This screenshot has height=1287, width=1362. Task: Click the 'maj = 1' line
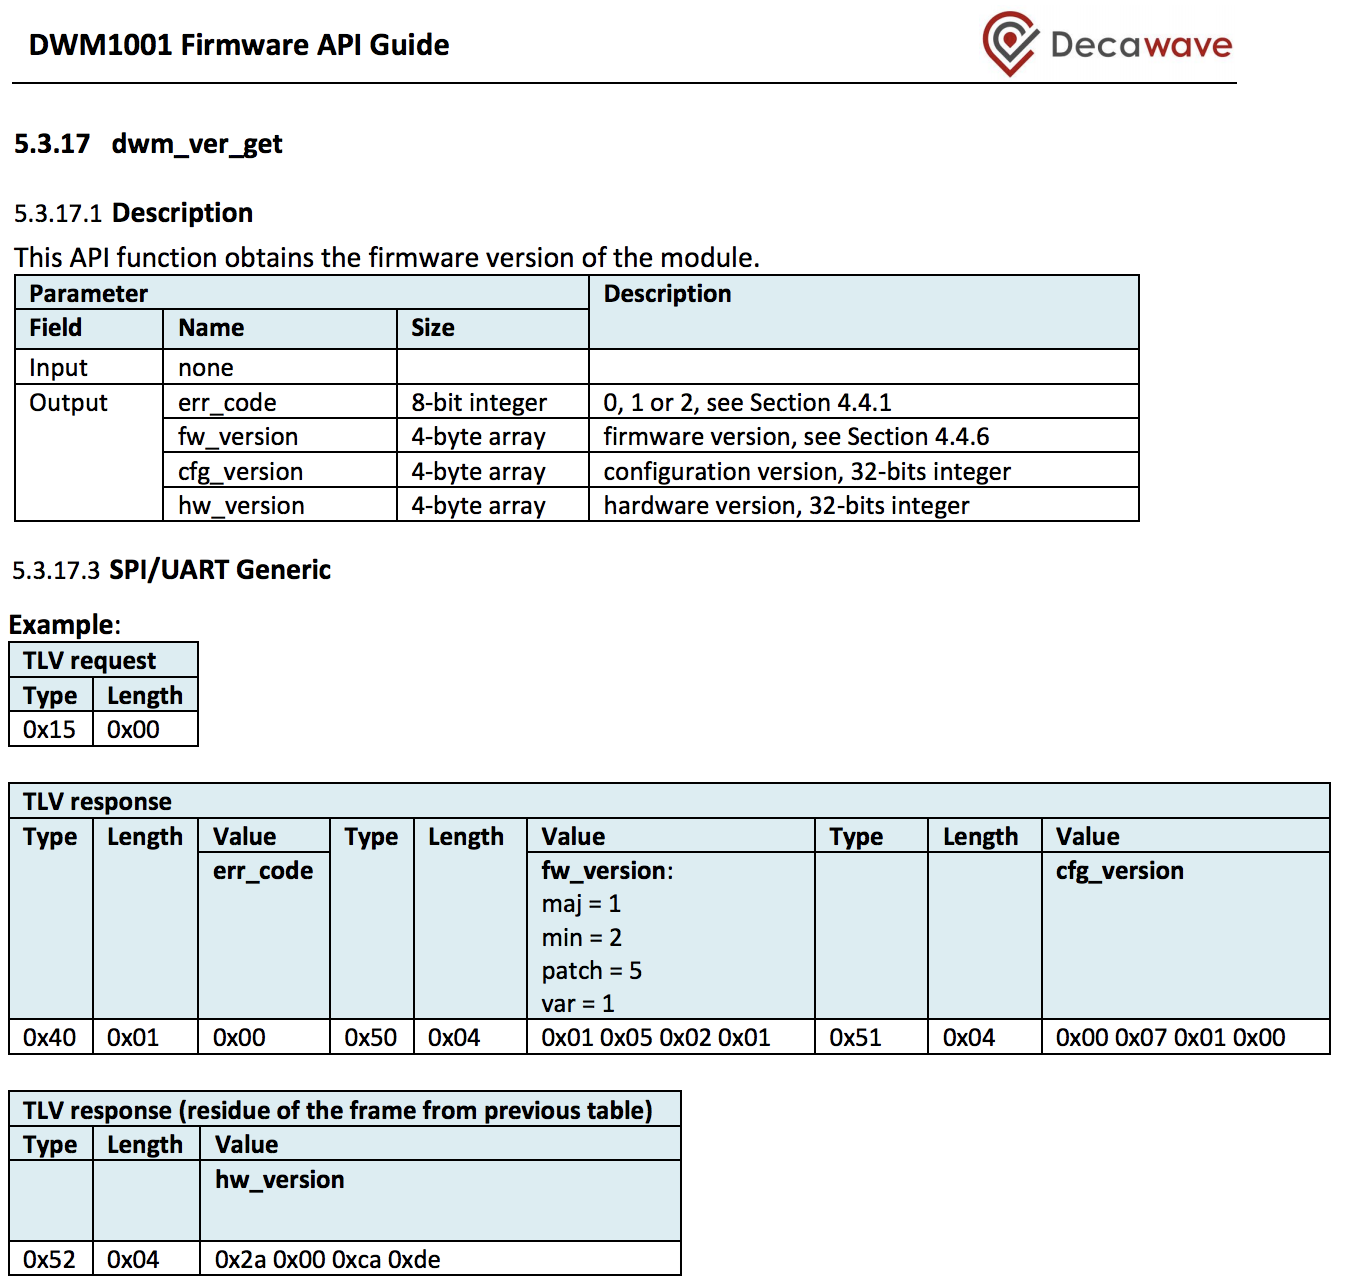tap(581, 904)
